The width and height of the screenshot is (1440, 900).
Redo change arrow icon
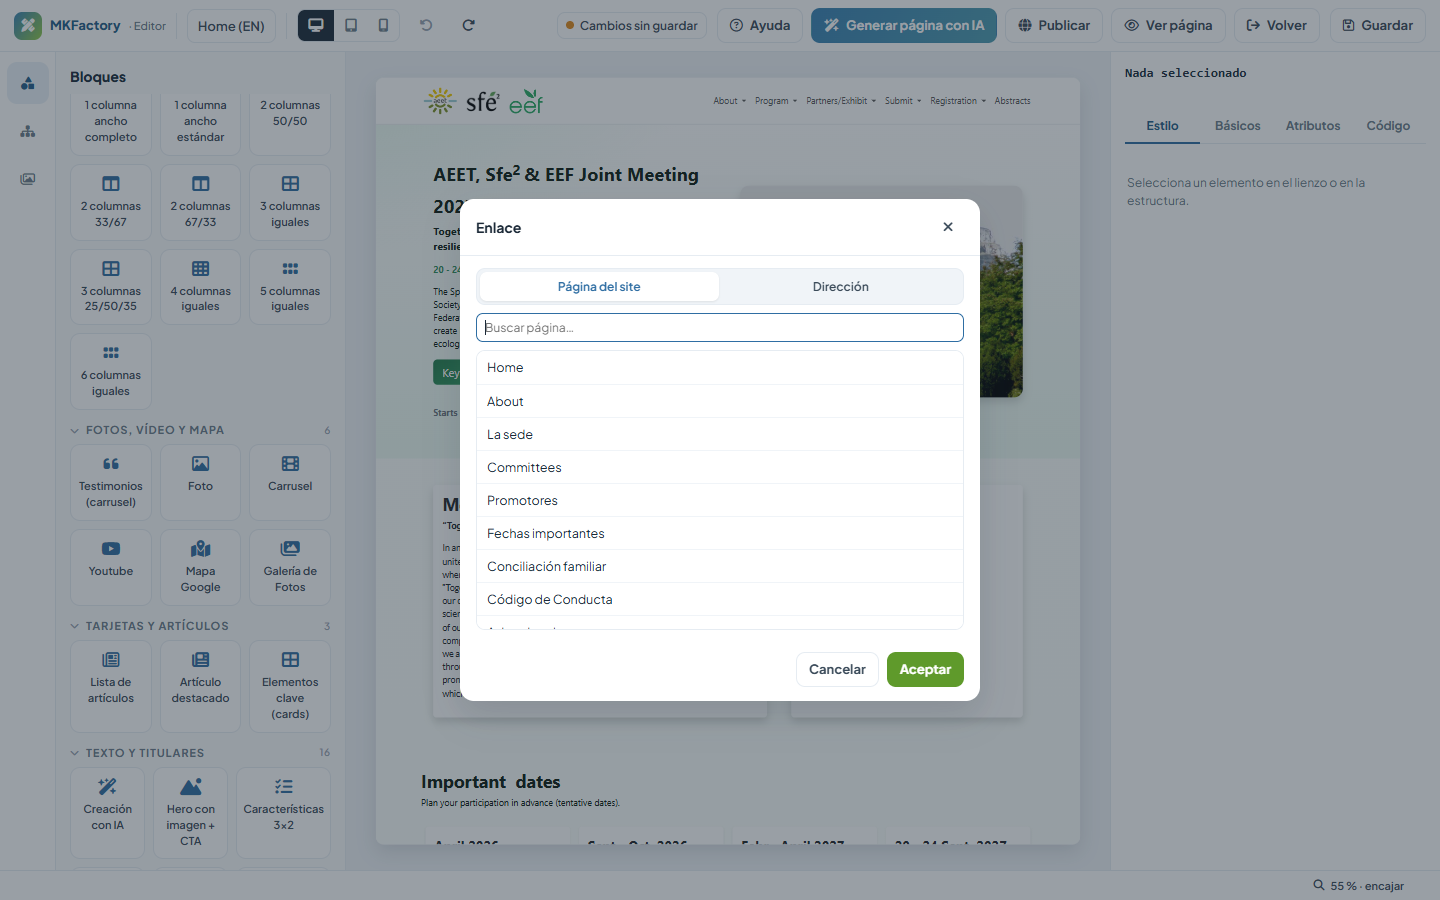pyautogui.click(x=468, y=25)
